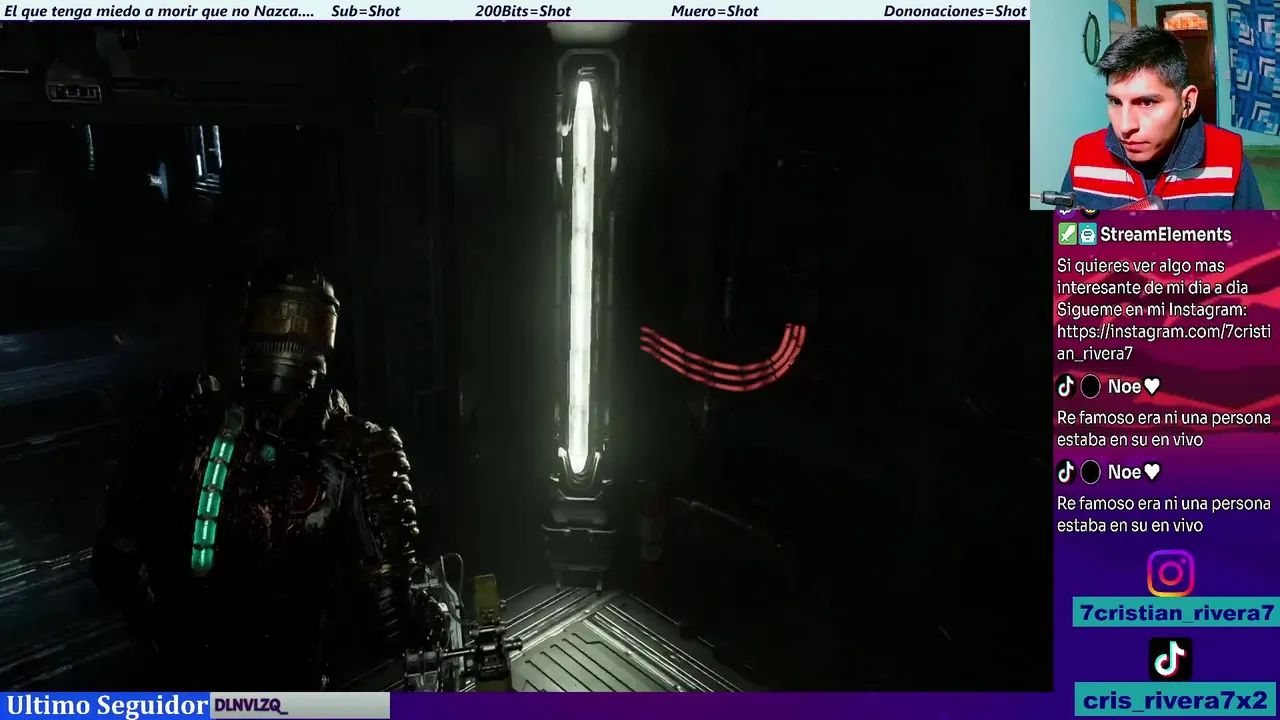This screenshot has width=1280, height=720.
Task: Click the streamer webcam feed
Action: [x=1155, y=104]
